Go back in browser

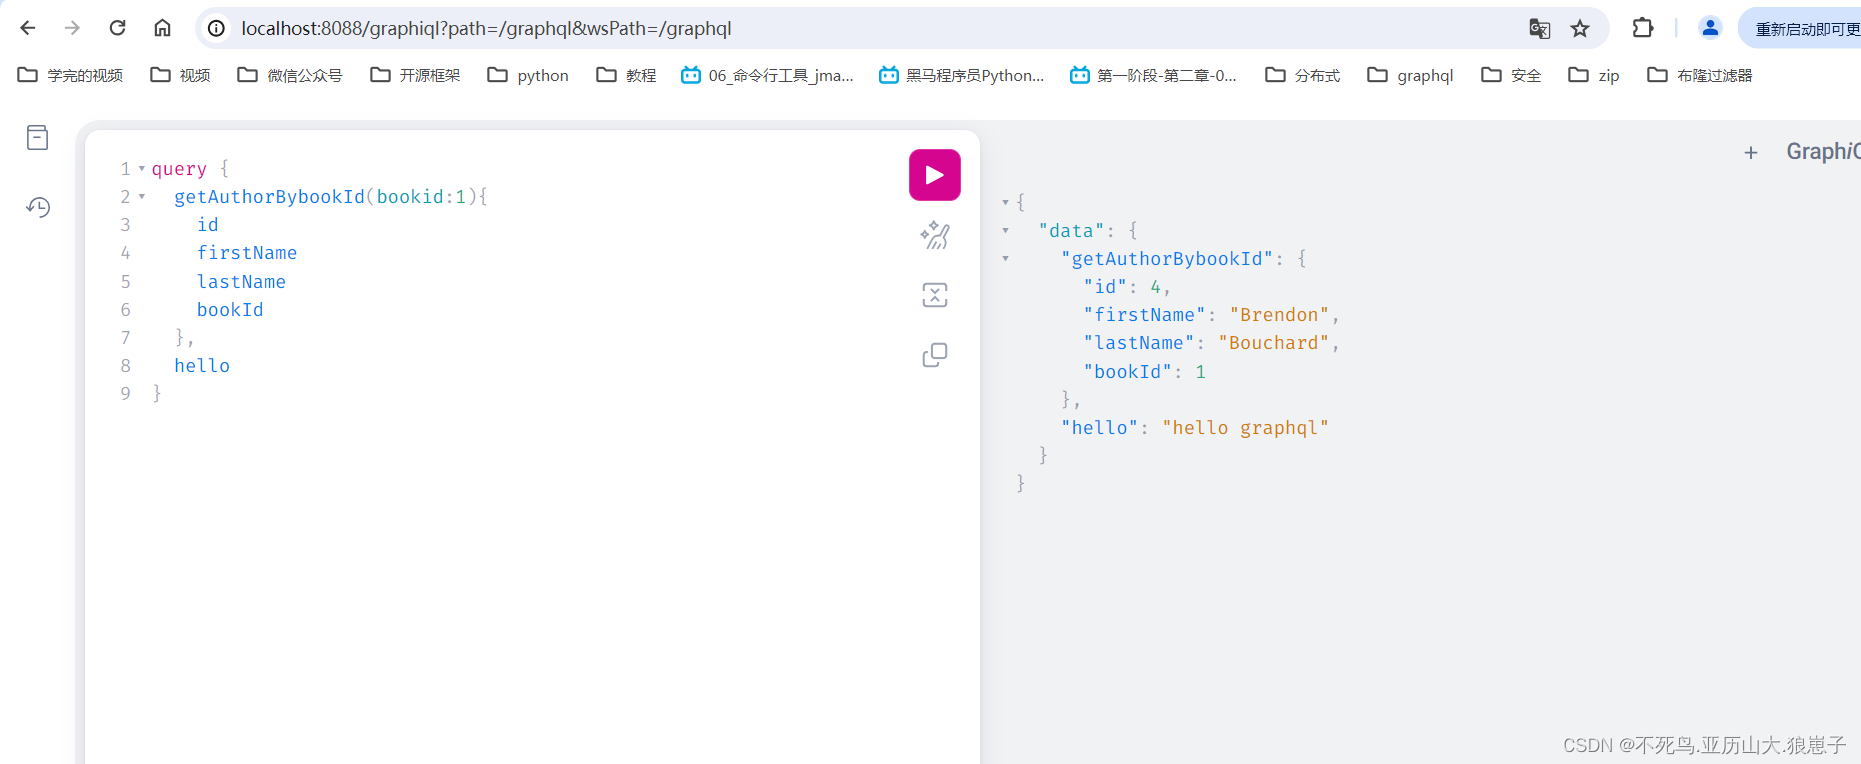(x=28, y=28)
